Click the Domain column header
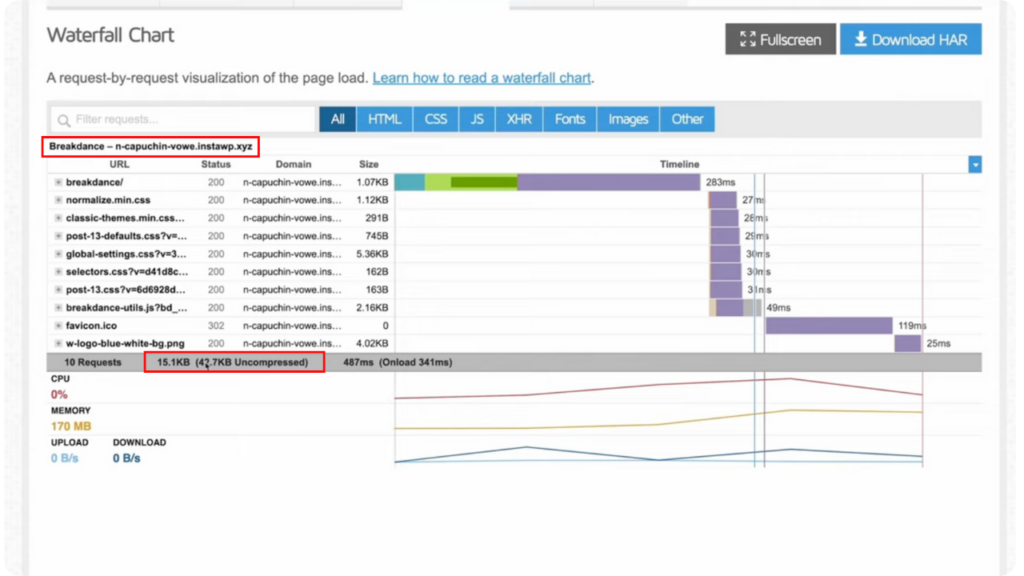This screenshot has width=1024, height=576. point(293,165)
